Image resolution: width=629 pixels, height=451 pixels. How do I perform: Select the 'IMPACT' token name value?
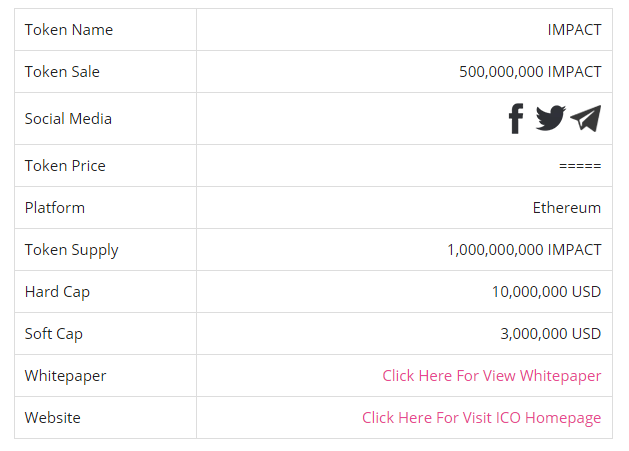(x=574, y=30)
